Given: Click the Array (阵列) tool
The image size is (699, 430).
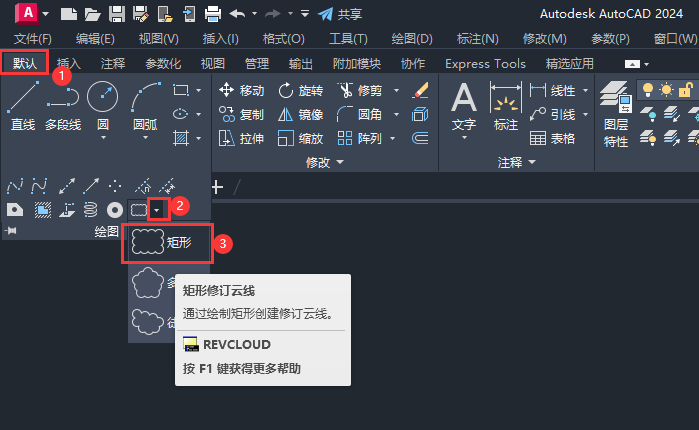Looking at the screenshot, I should (x=360, y=139).
